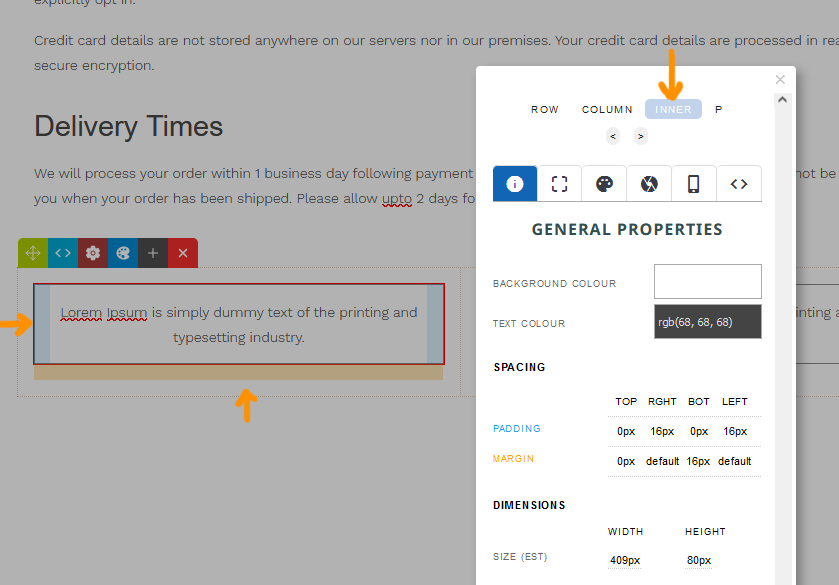This screenshot has height=585, width=839.
Task: Add a new element with the plus icon
Action: (x=153, y=253)
